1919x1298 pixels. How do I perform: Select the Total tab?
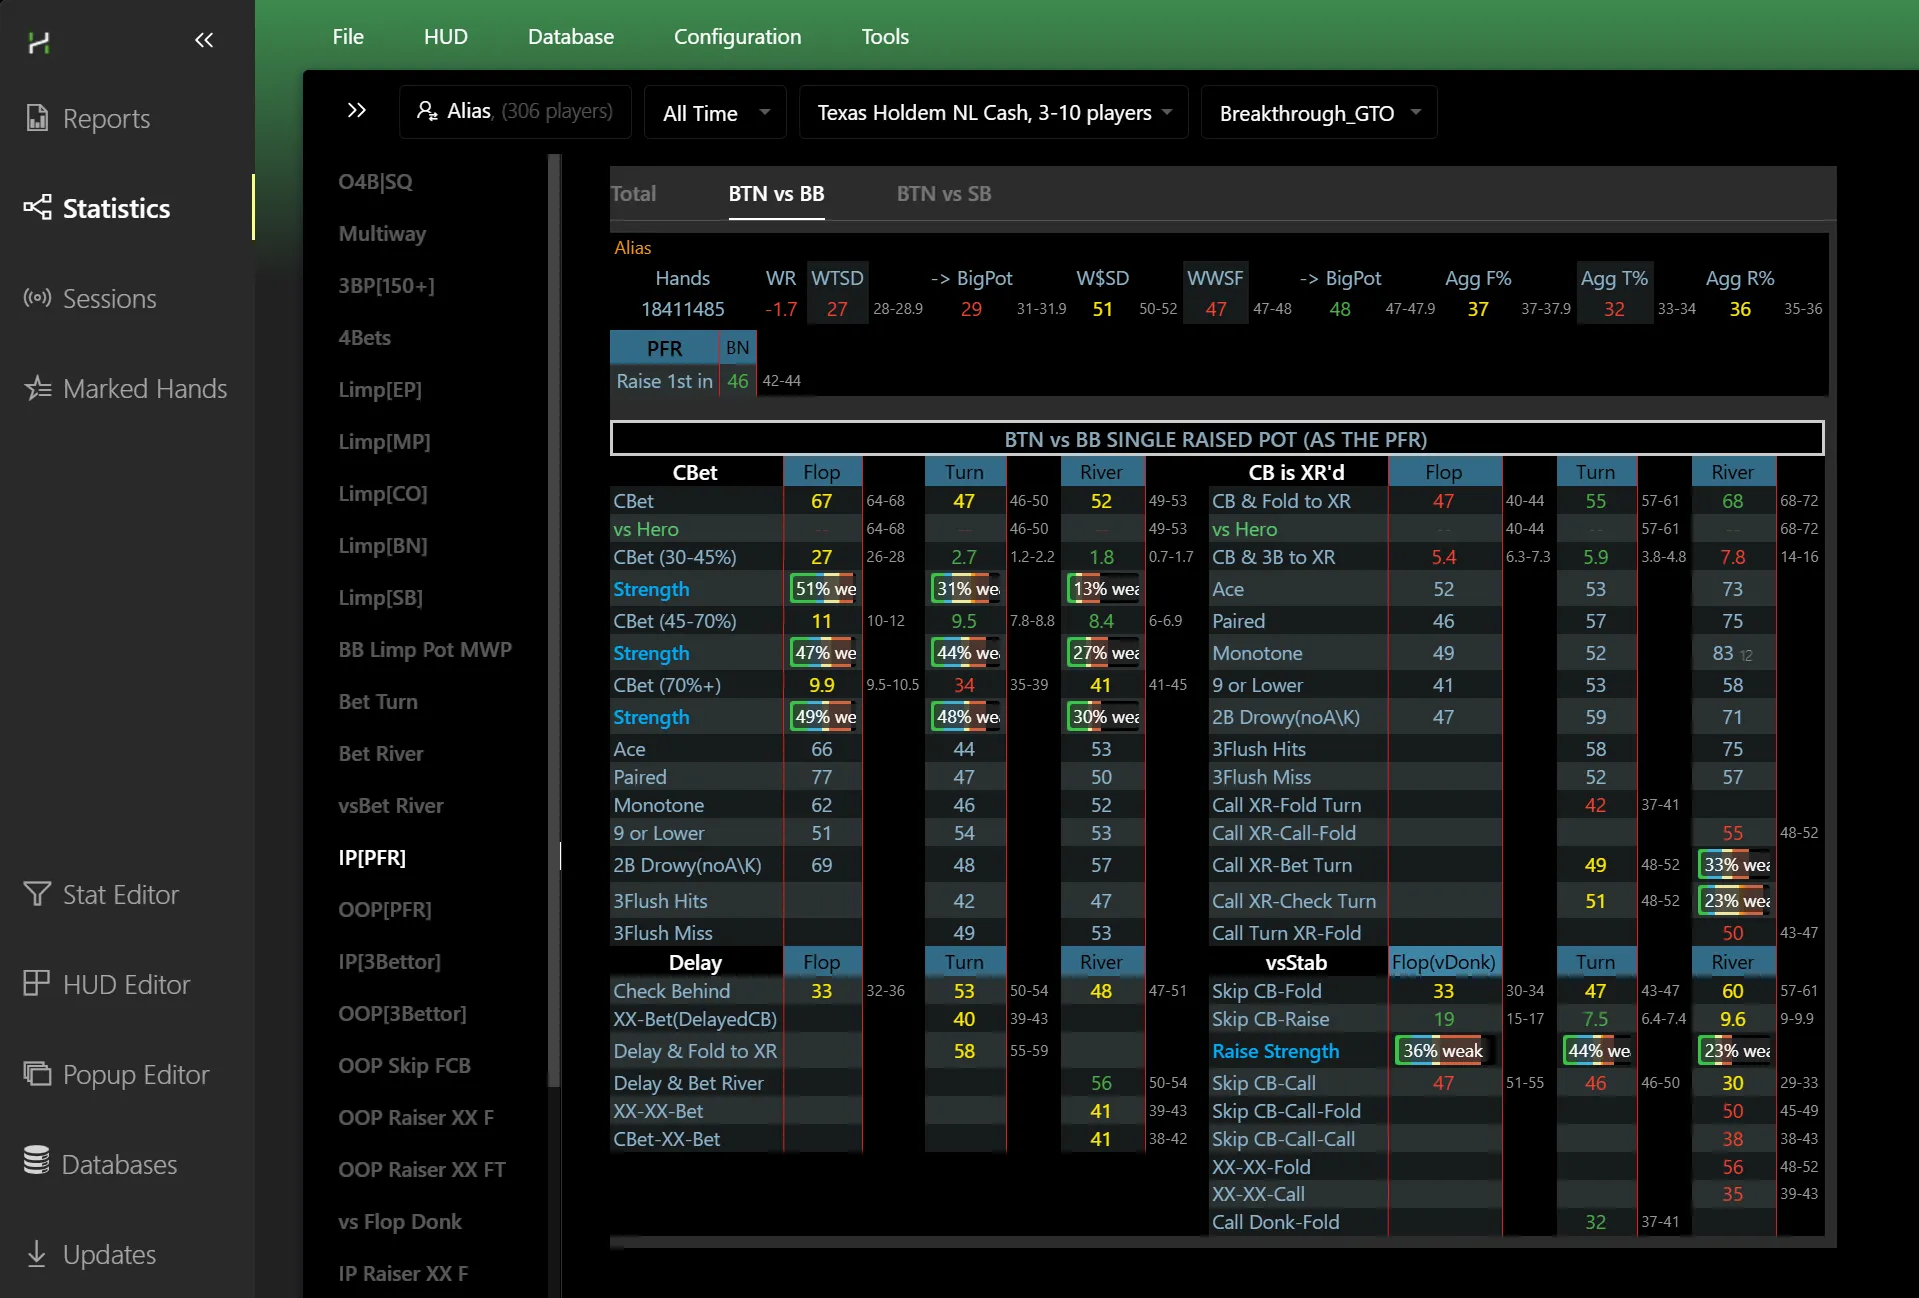tap(633, 194)
